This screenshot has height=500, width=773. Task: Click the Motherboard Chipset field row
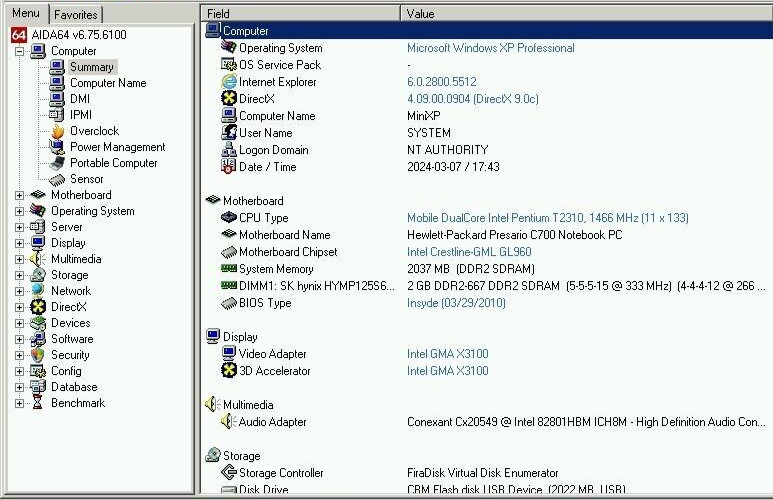click(288, 251)
